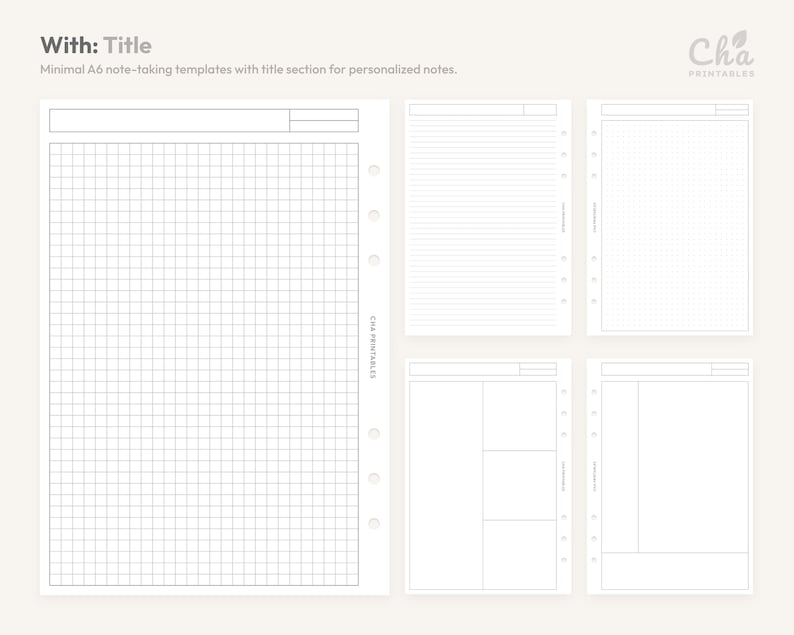794x635 pixels.
Task: Click the Cha Printables logo
Action: point(721,54)
